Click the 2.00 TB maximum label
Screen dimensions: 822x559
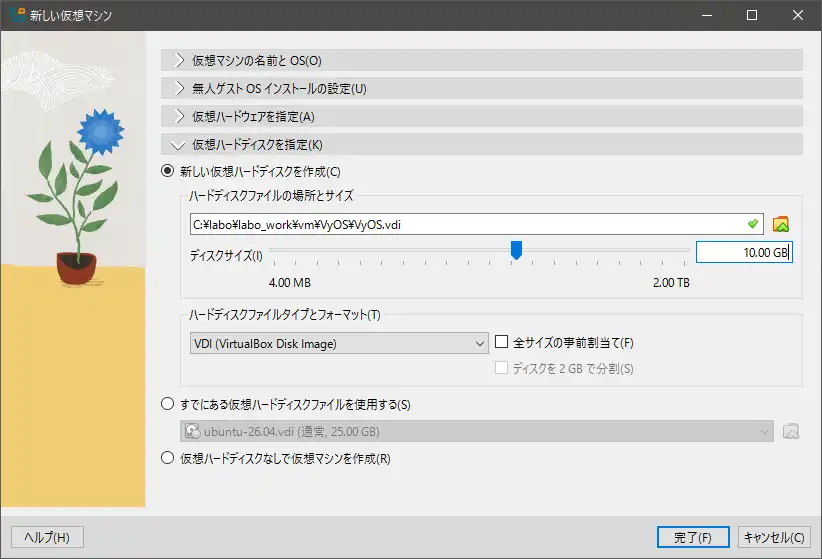pyautogui.click(x=671, y=283)
